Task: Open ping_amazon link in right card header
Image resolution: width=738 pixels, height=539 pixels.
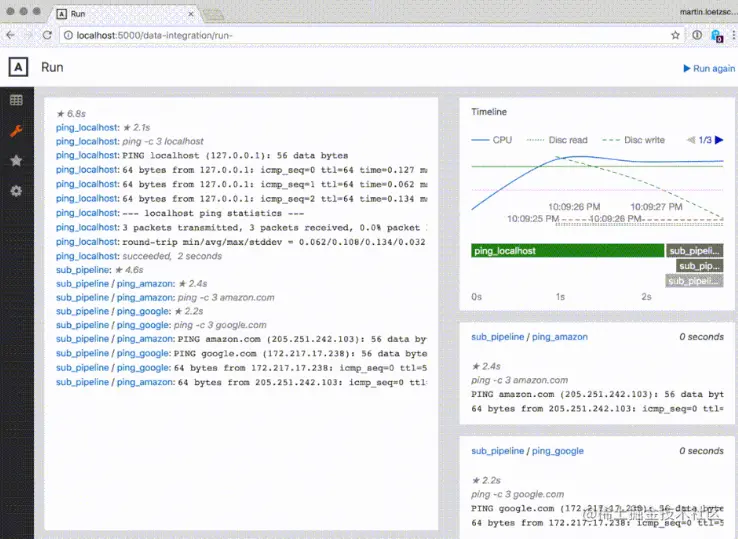Action: pos(560,337)
